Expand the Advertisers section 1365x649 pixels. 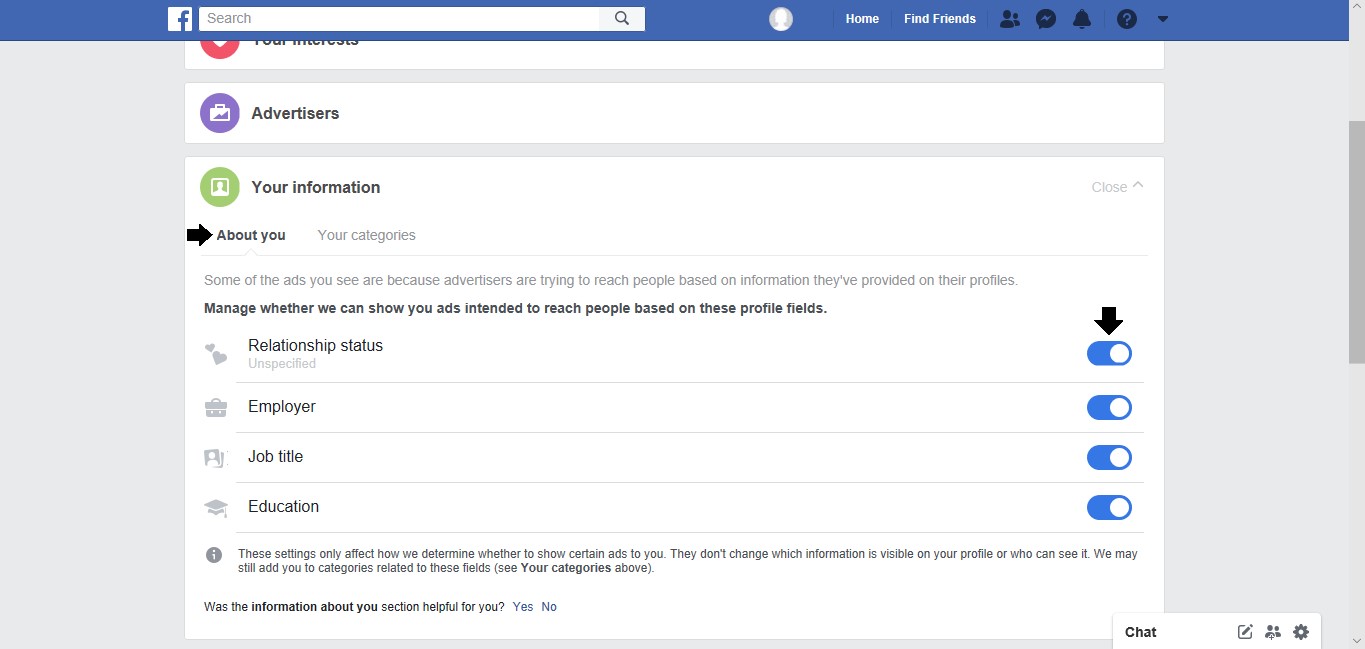(x=674, y=113)
